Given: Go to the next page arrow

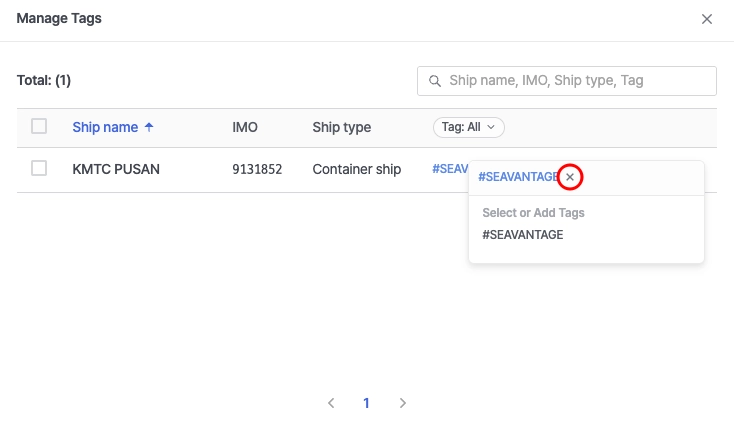Looking at the screenshot, I should click(x=403, y=403).
